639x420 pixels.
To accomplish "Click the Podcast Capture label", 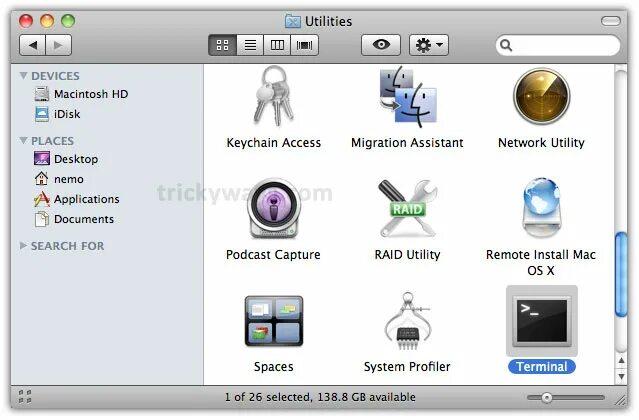I will [273, 255].
